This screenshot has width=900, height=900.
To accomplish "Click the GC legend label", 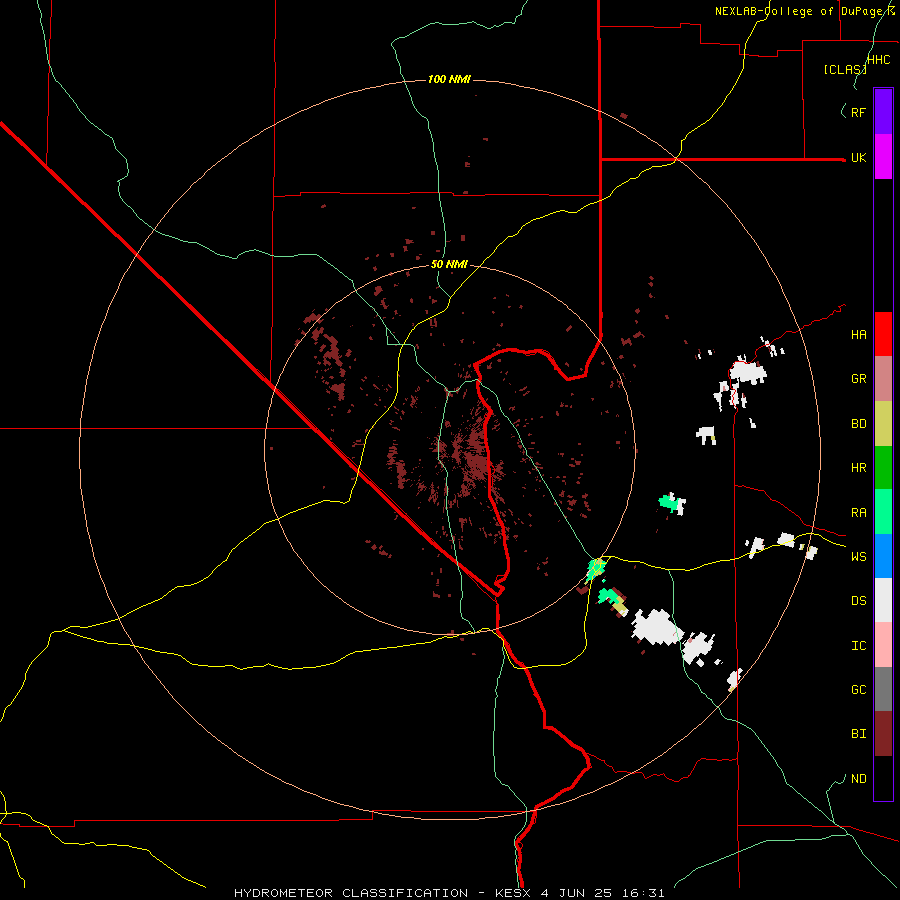I will click(x=858, y=690).
